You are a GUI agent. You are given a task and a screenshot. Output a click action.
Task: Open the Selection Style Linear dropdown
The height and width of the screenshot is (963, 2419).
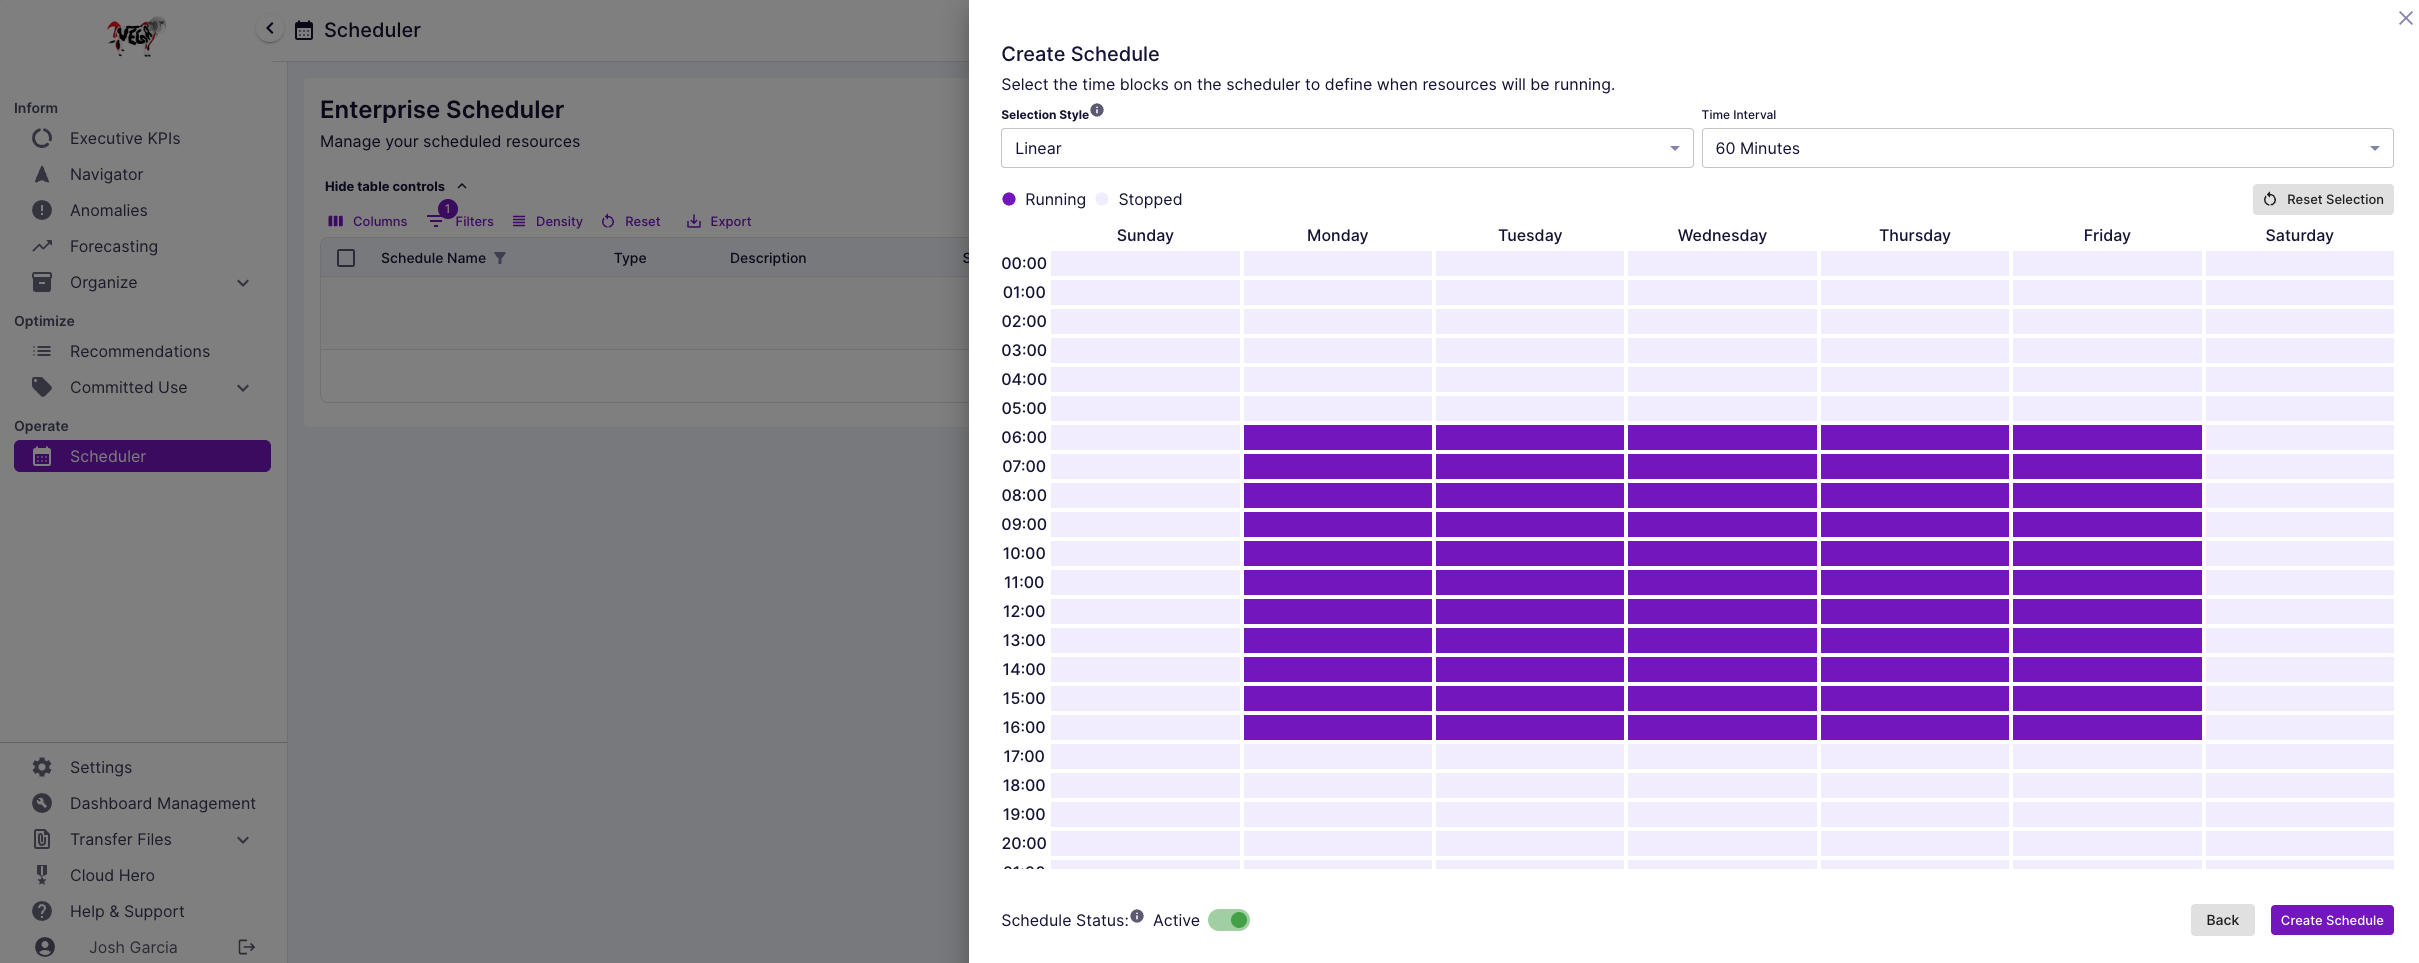click(x=1346, y=148)
